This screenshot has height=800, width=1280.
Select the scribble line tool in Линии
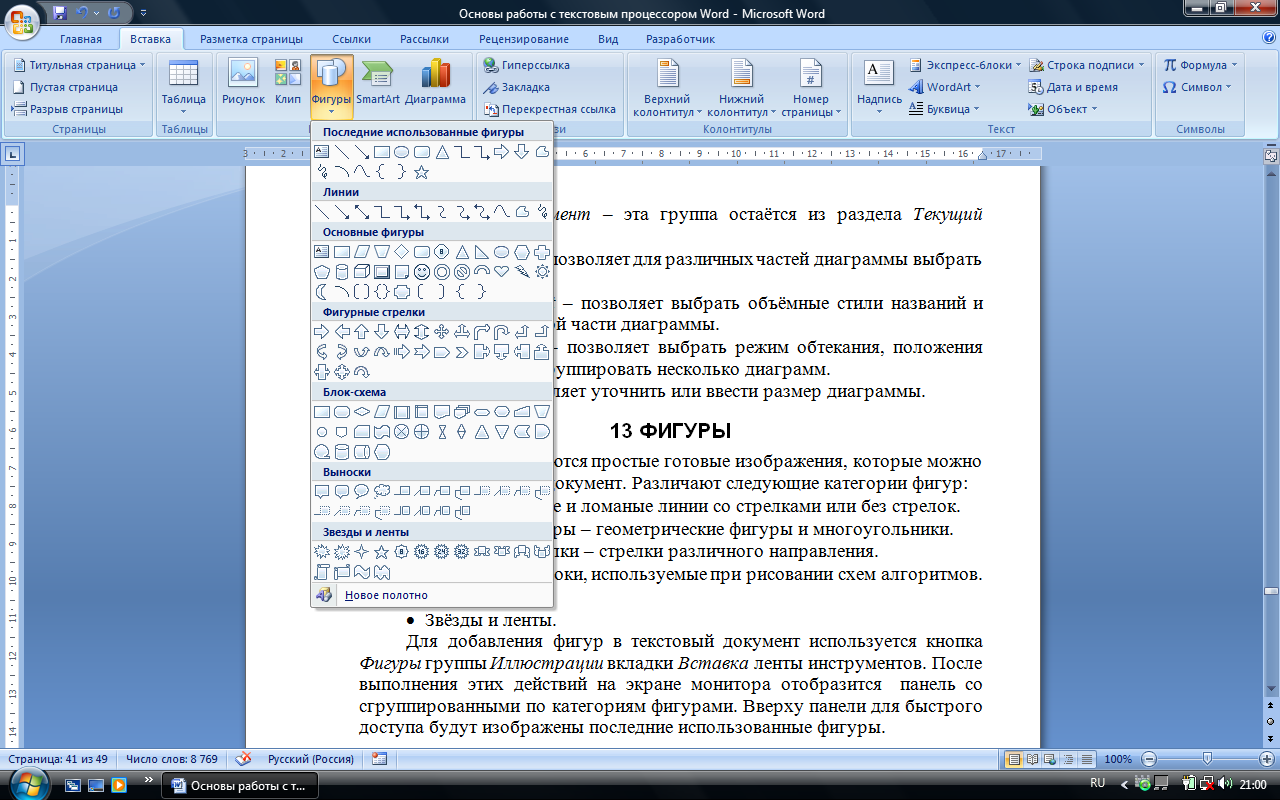coord(542,212)
